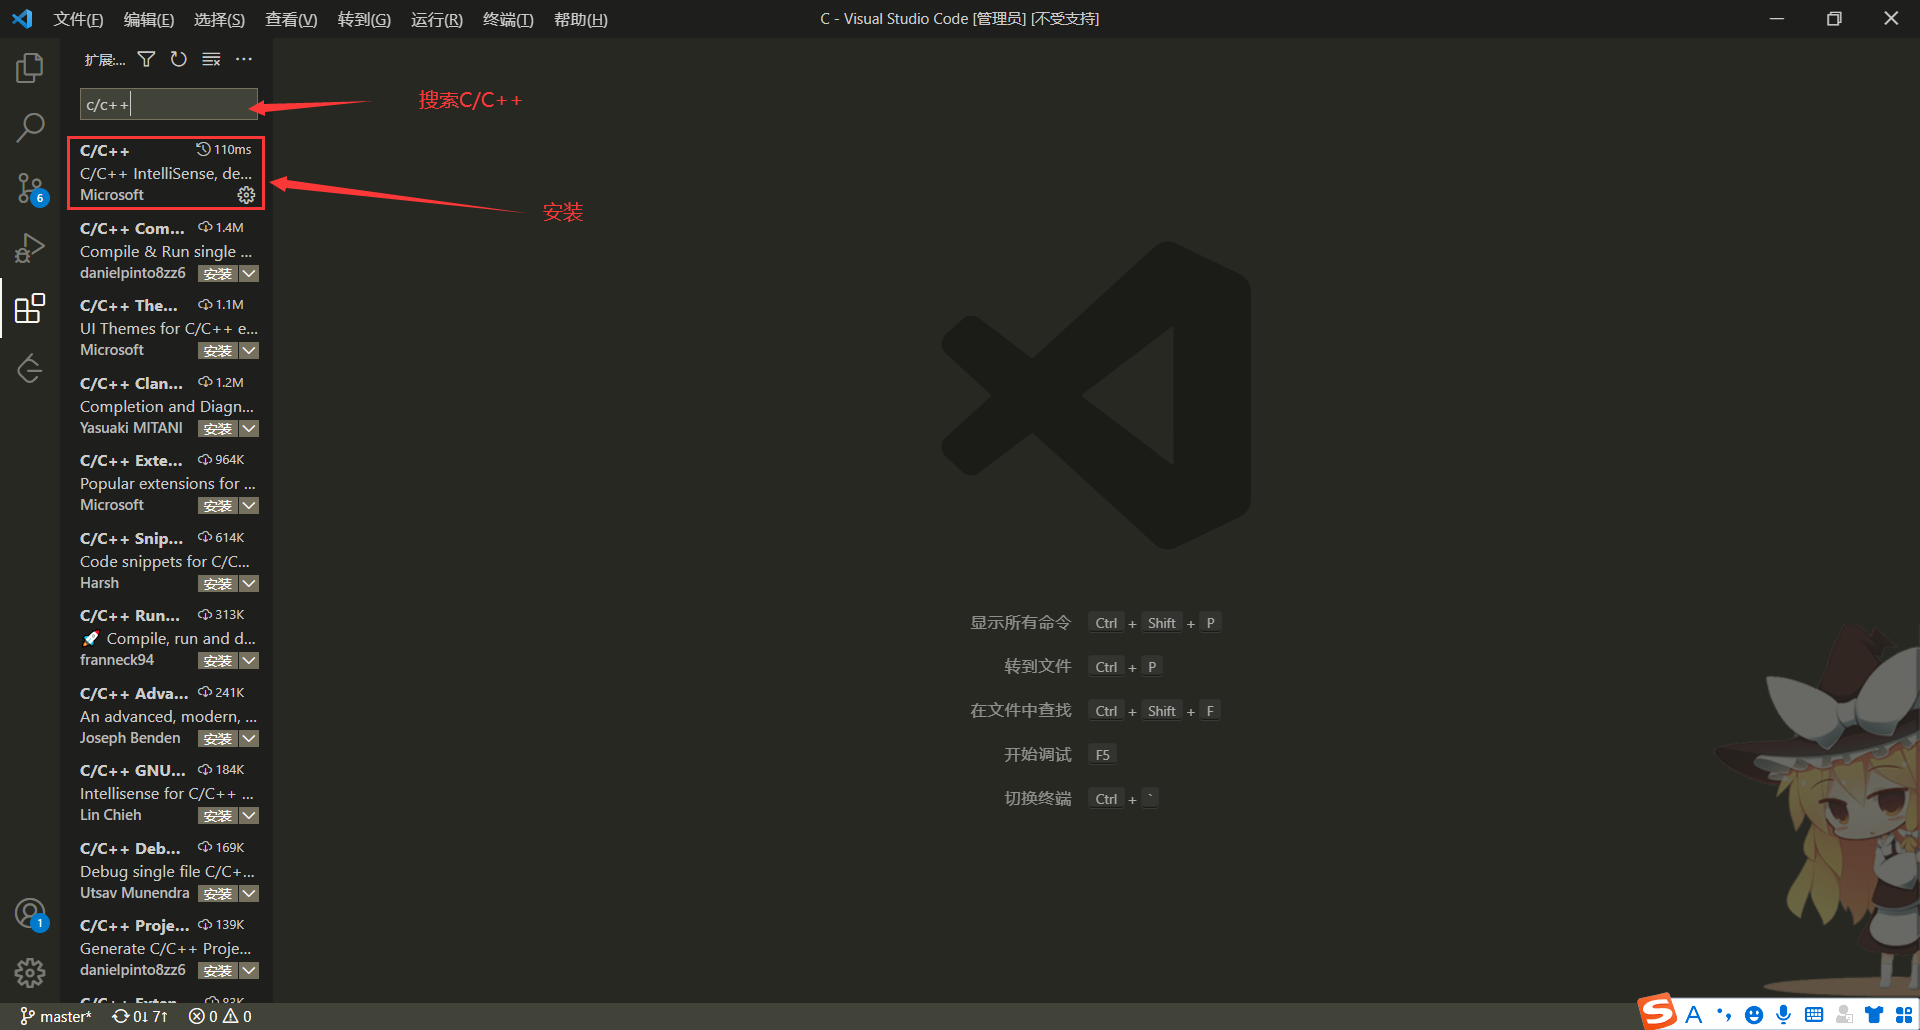1920x1030 pixels.
Task: Install the C/C++ Snippets extension by Harsh
Action: coord(217,584)
